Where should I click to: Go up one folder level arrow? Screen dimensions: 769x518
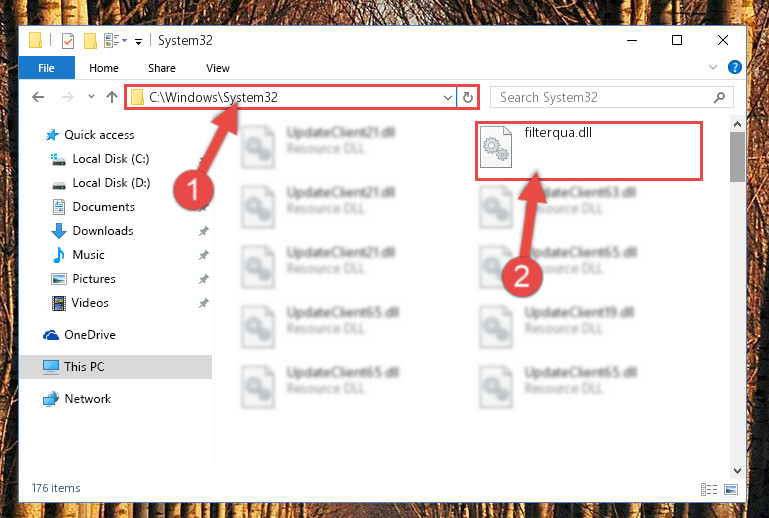coord(112,97)
